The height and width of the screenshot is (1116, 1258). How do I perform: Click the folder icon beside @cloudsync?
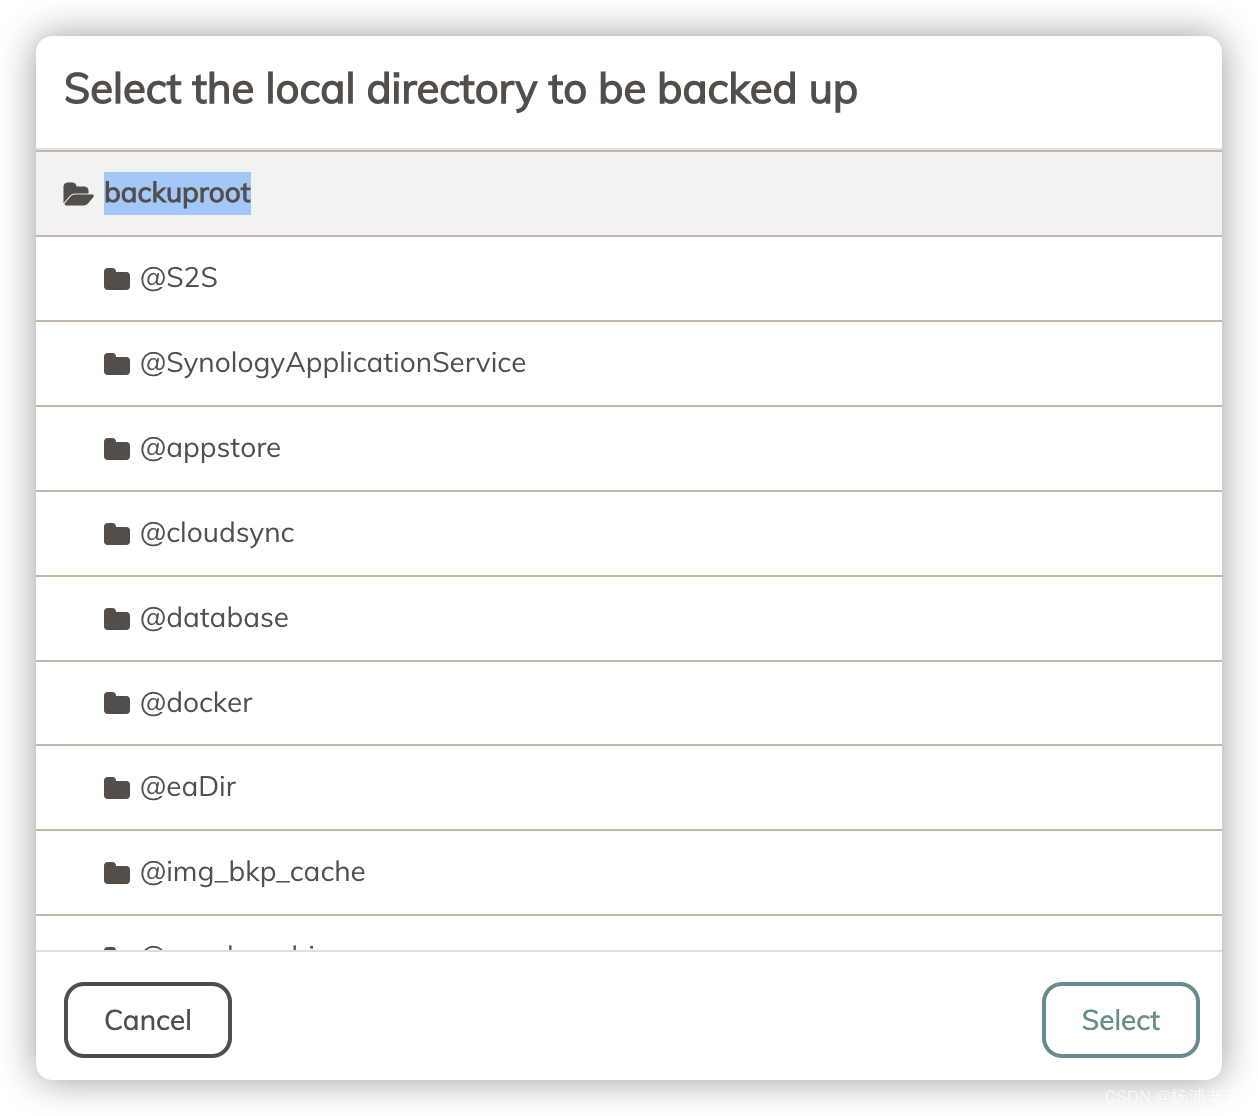pos(117,534)
